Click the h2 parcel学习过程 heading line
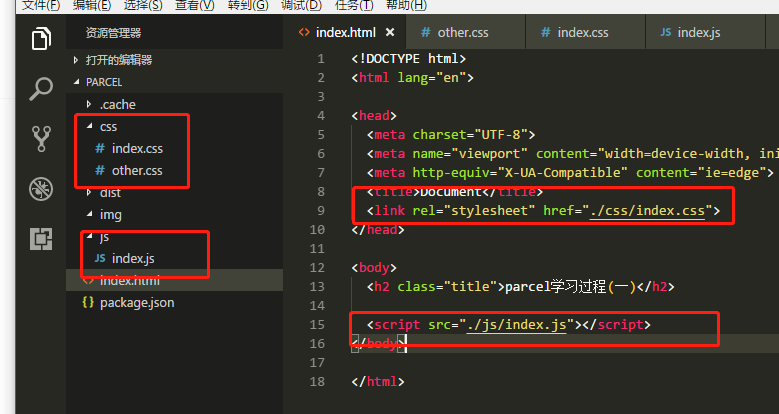779x414 pixels. point(521,287)
